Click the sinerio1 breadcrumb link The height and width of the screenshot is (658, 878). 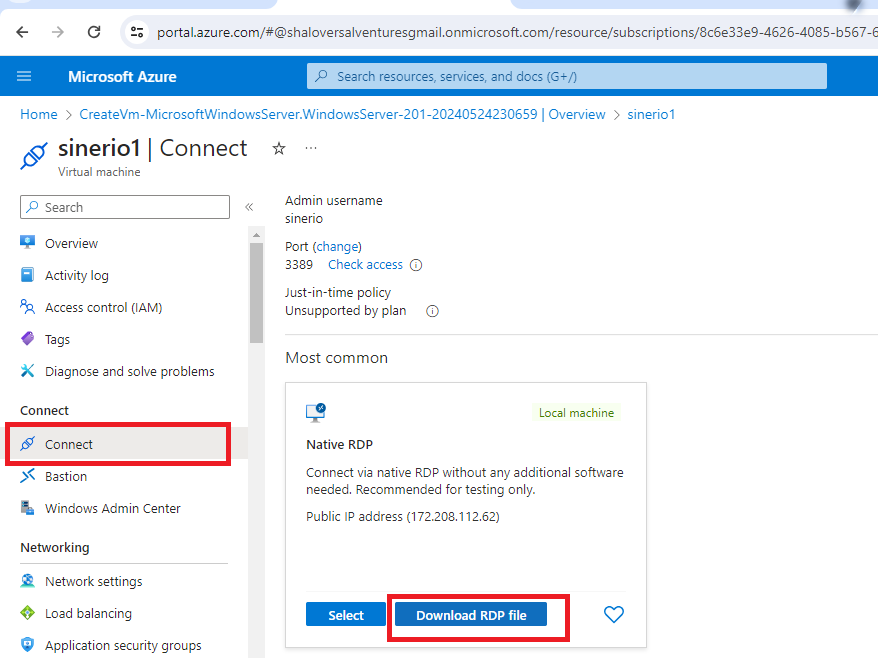(x=651, y=114)
